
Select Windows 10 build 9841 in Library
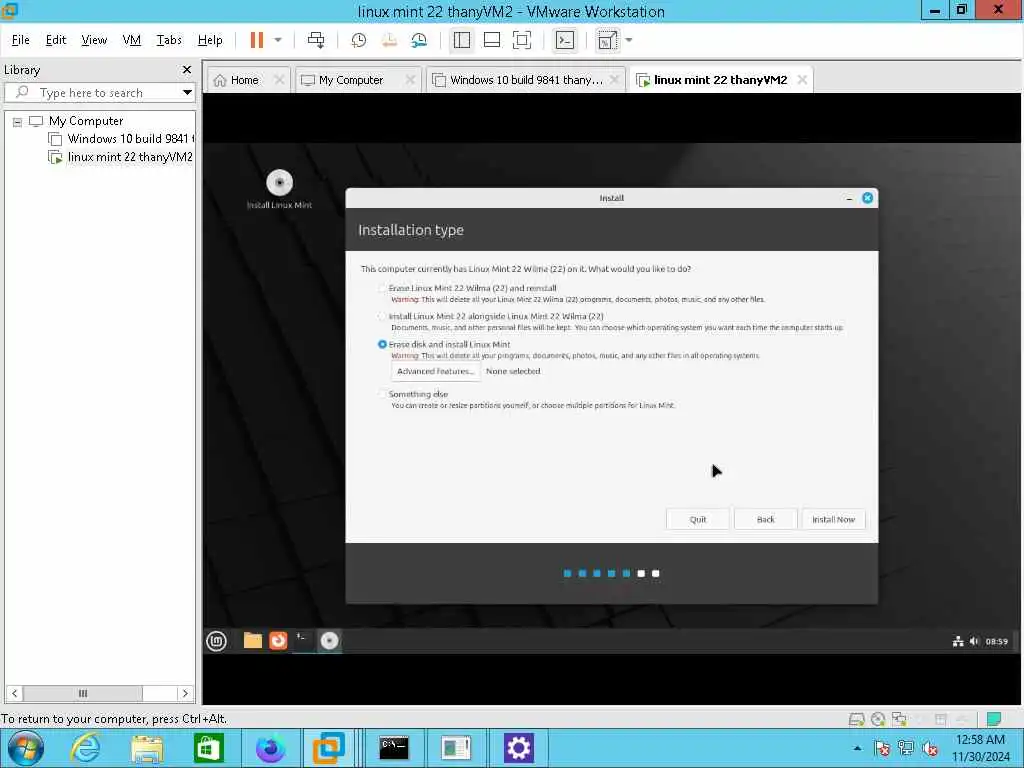[121, 139]
